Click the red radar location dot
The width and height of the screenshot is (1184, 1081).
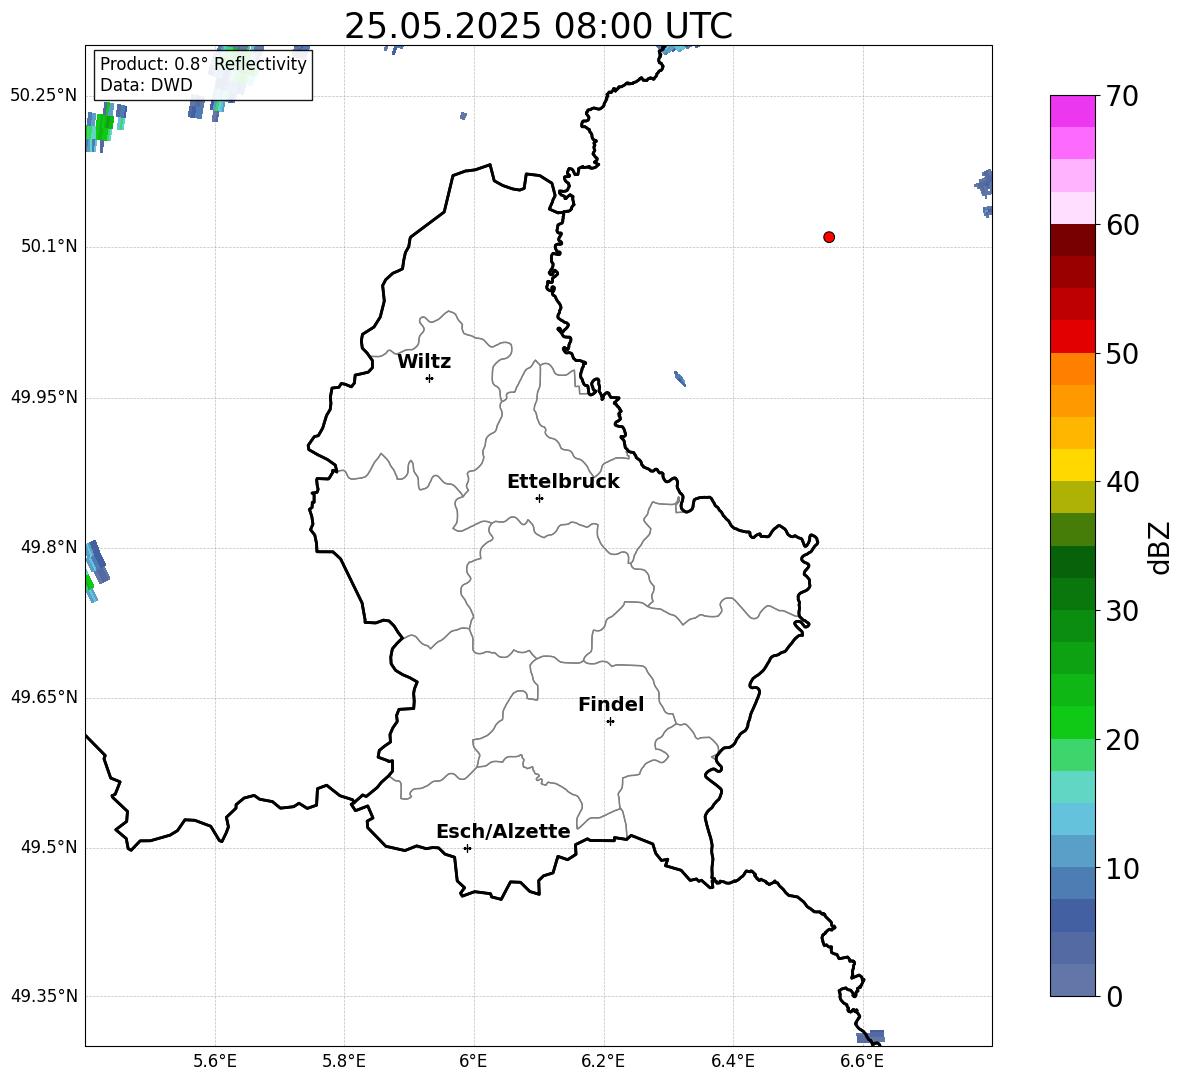point(829,237)
